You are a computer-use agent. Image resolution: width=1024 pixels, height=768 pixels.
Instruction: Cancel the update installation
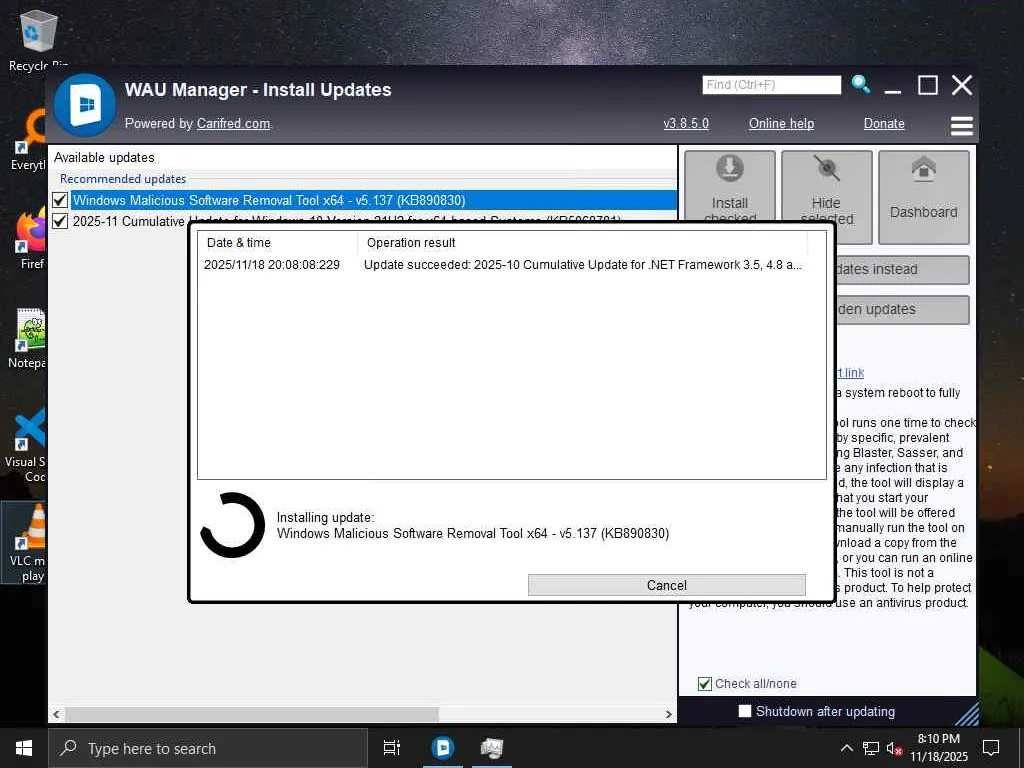pyautogui.click(x=666, y=584)
